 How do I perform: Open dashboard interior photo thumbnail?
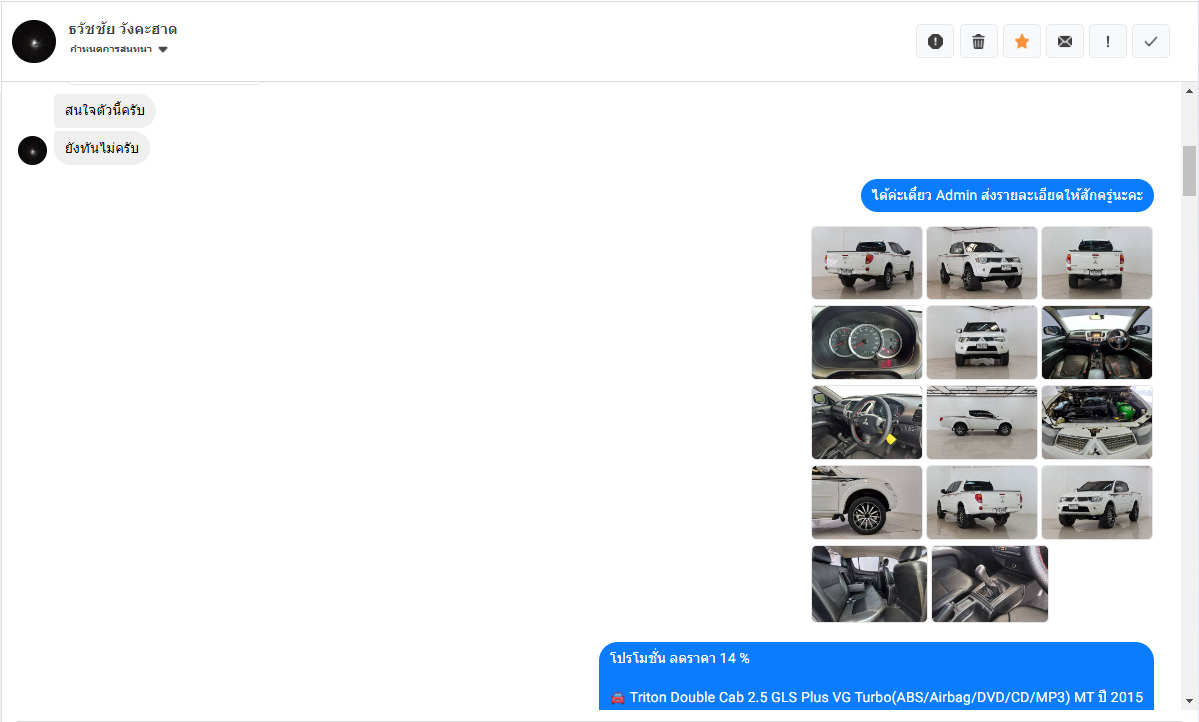pos(1097,343)
